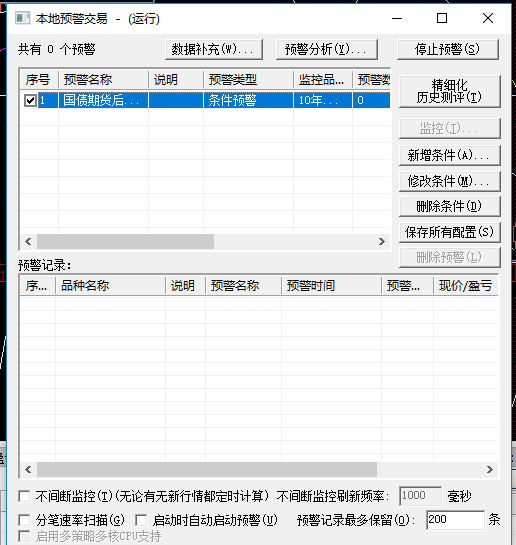Click right arrow of alert list scrollbar

click(382, 242)
